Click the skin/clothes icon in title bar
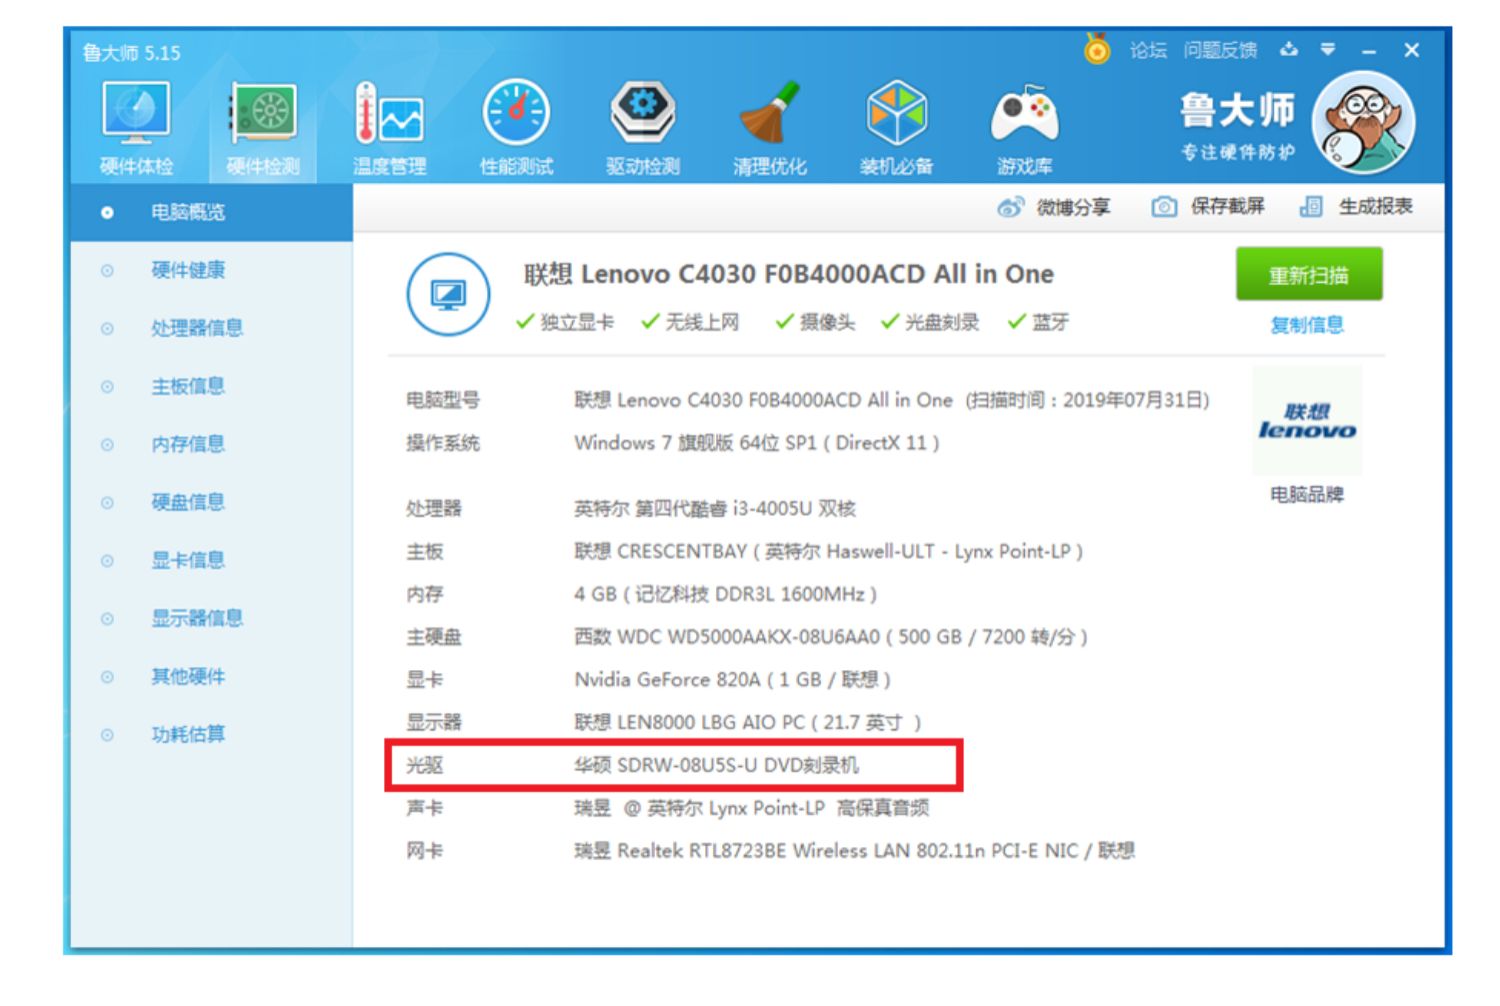 click(x=1289, y=49)
